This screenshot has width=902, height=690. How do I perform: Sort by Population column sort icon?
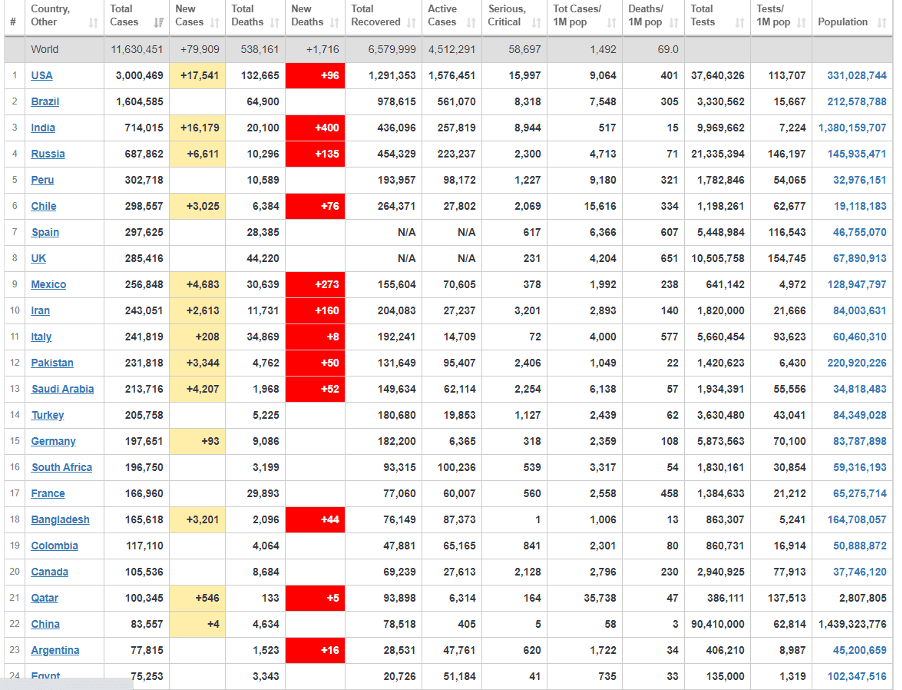click(882, 23)
